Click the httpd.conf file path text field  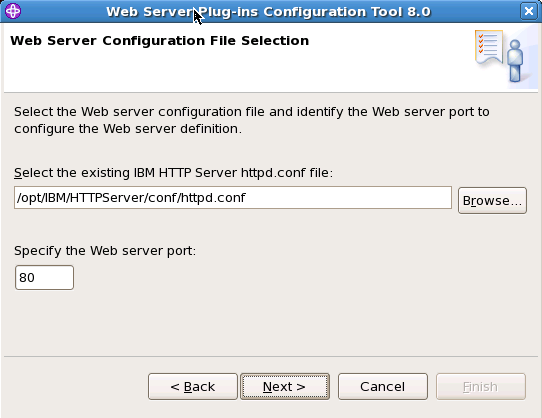pos(233,198)
